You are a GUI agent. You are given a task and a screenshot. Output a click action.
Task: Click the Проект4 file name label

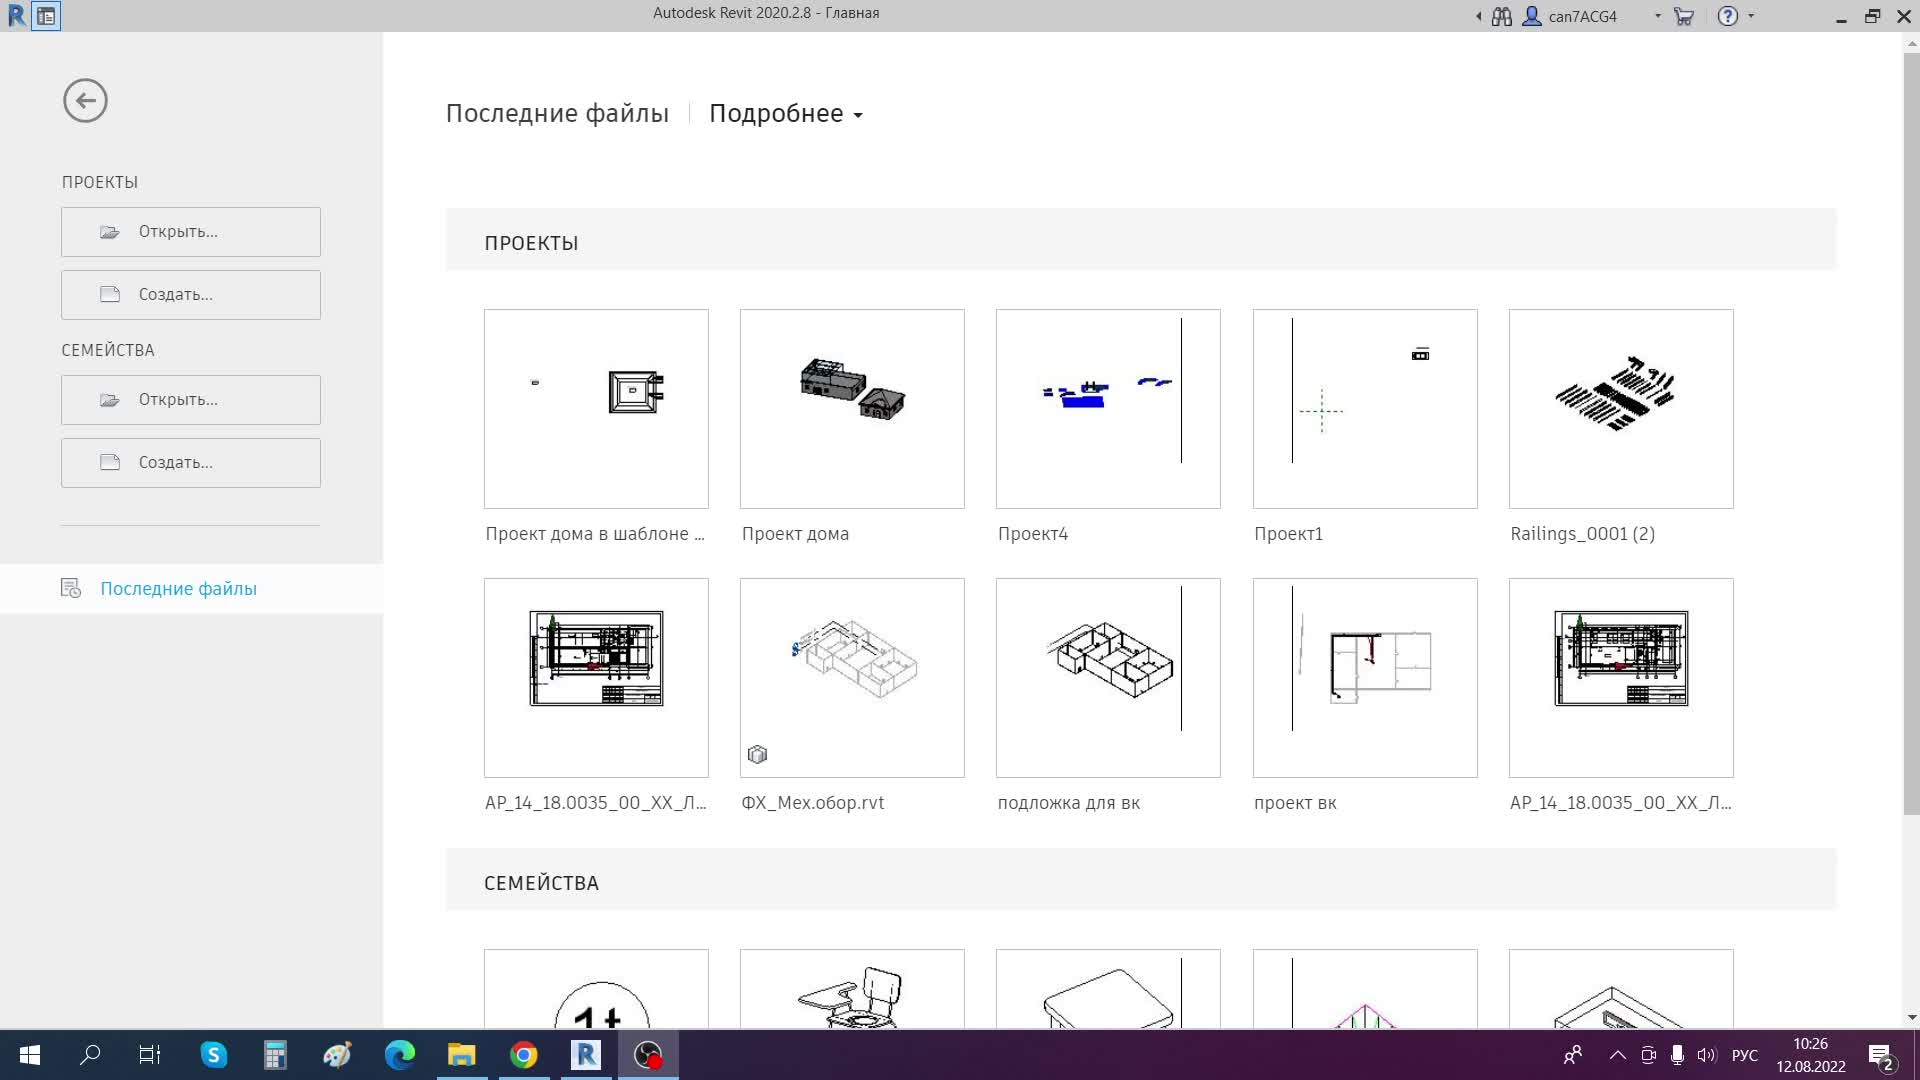(1033, 534)
